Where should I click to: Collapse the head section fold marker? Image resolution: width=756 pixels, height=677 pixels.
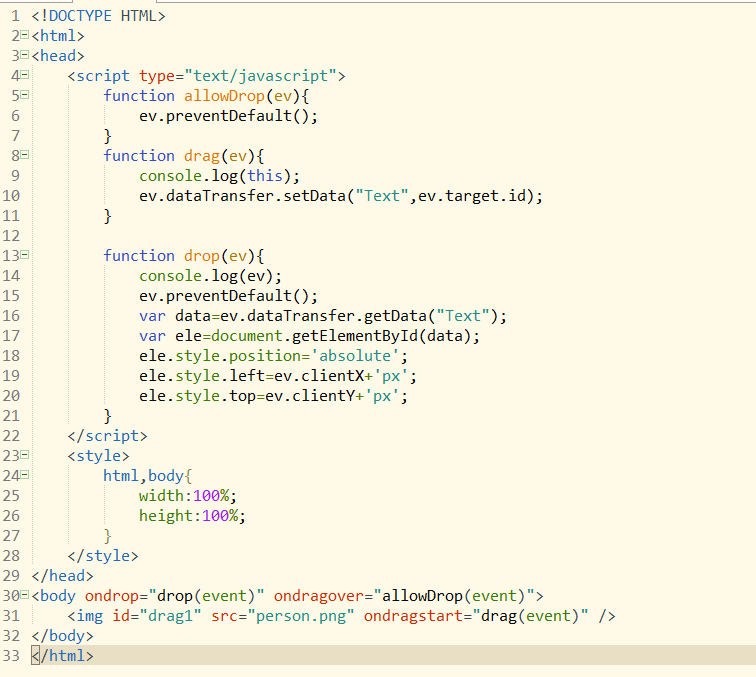[x=25, y=56]
